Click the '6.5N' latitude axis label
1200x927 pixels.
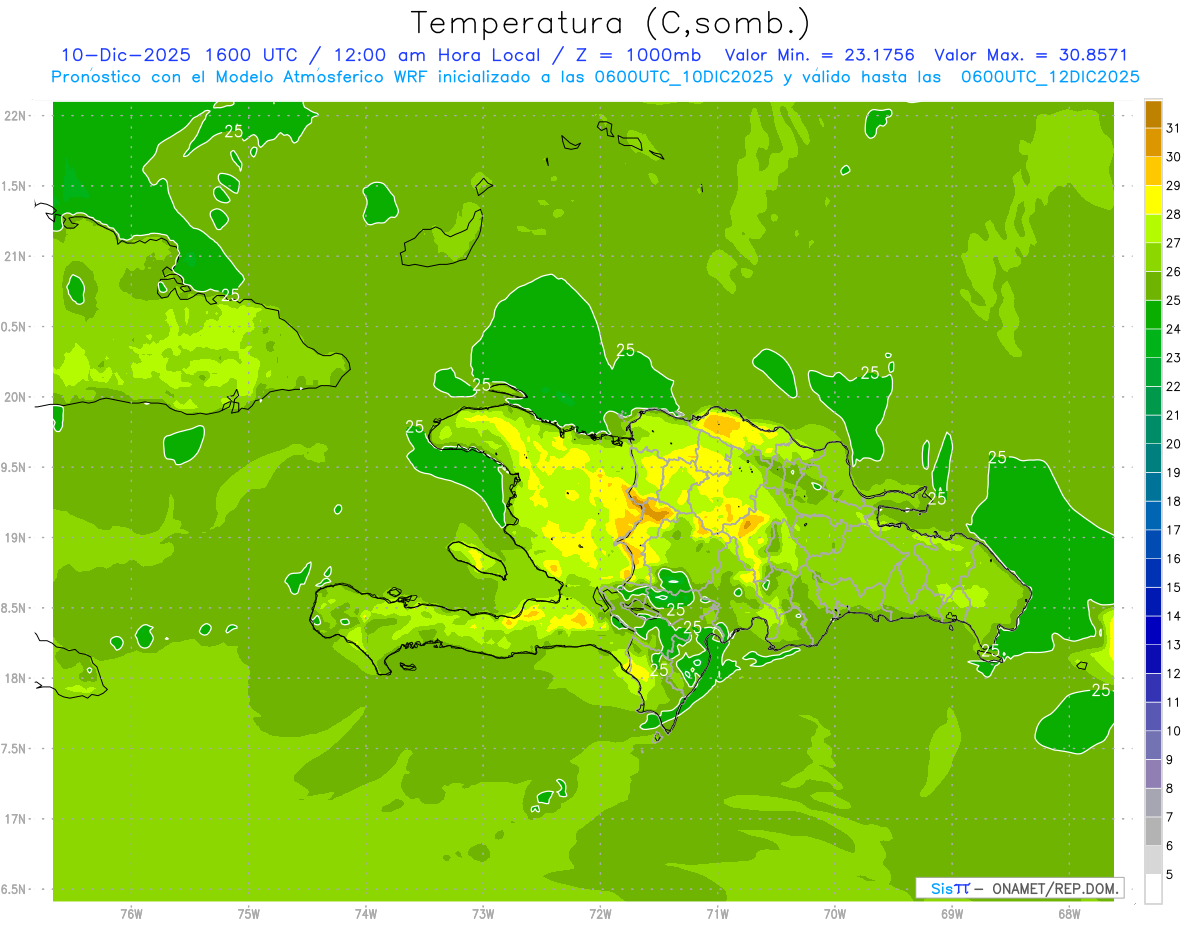coord(14,889)
